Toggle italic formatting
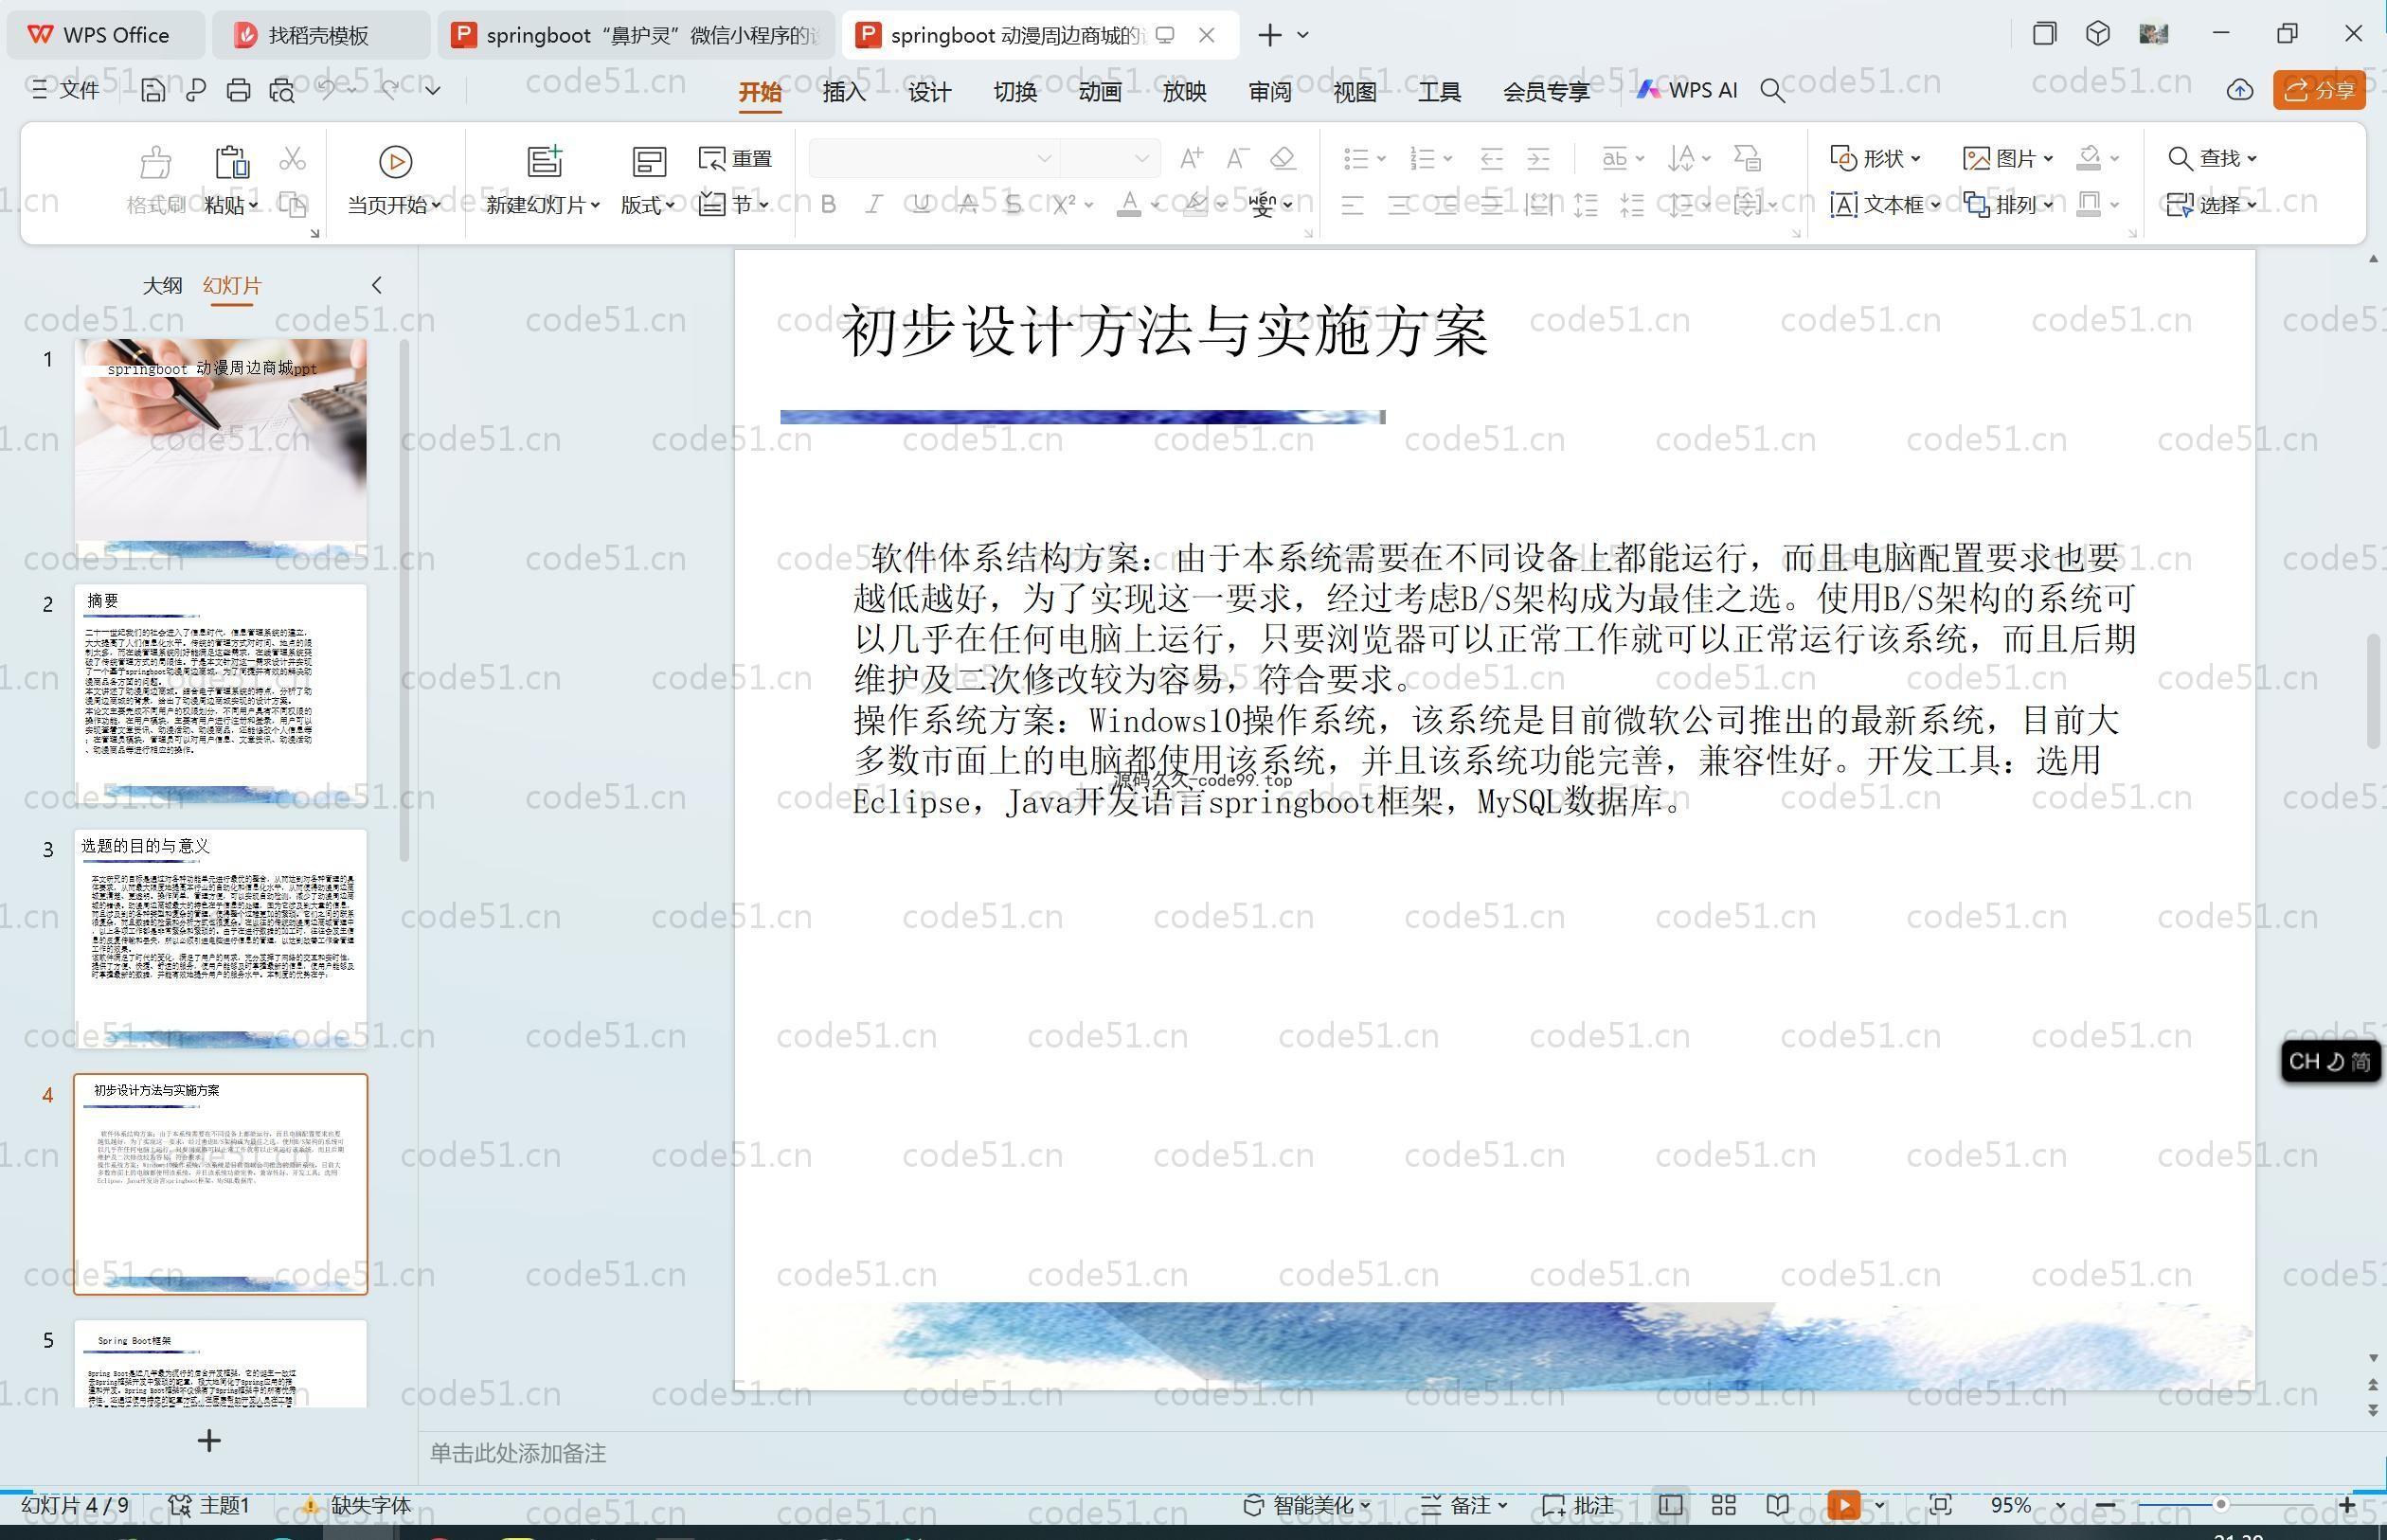Viewport: 2387px width, 1540px height. point(874,205)
